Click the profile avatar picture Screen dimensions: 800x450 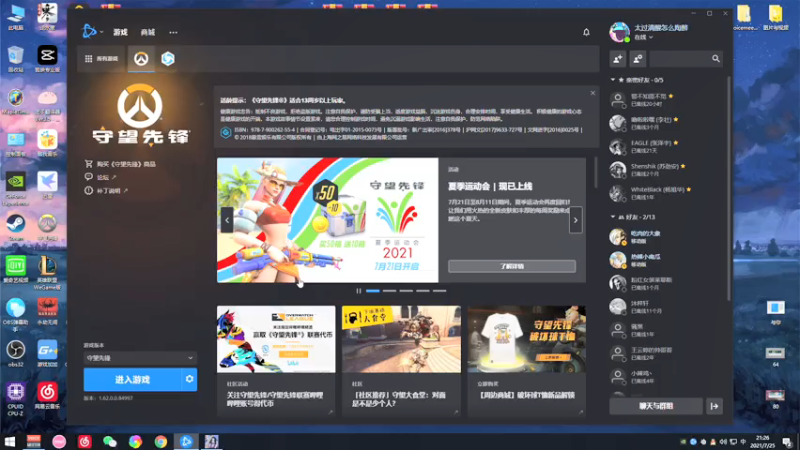coord(619,32)
